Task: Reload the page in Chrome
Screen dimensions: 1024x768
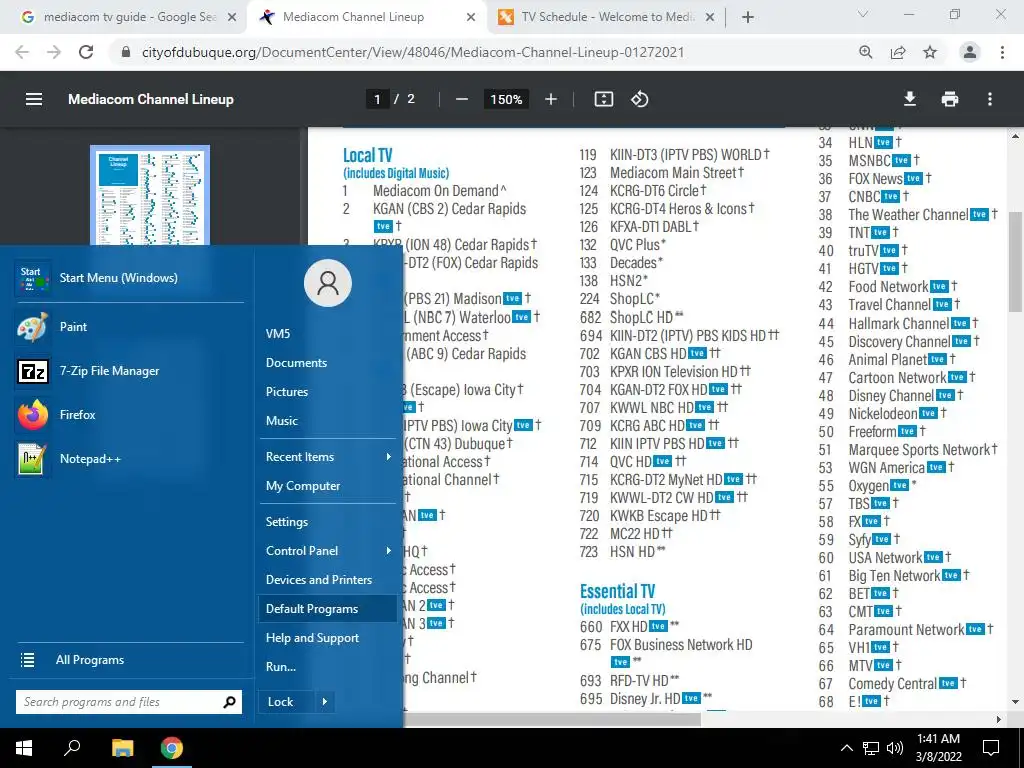Action: pos(86,52)
